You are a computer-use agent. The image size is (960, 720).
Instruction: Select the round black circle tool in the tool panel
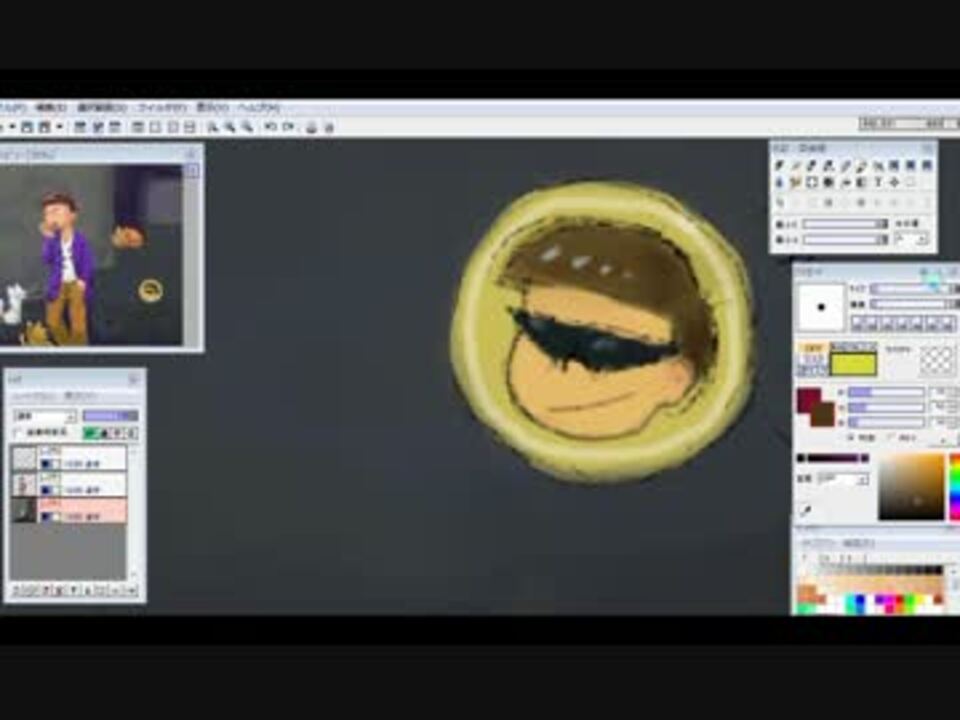[829, 182]
